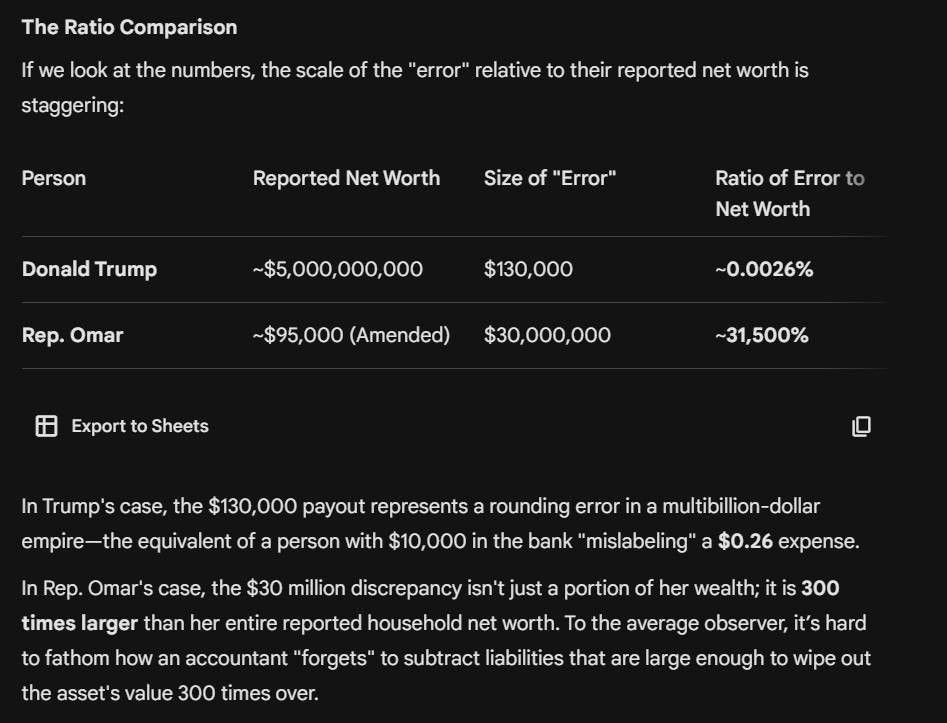Click "multibillion-dollar" in the Trump paragraph
The image size is (947, 723).
point(741,506)
